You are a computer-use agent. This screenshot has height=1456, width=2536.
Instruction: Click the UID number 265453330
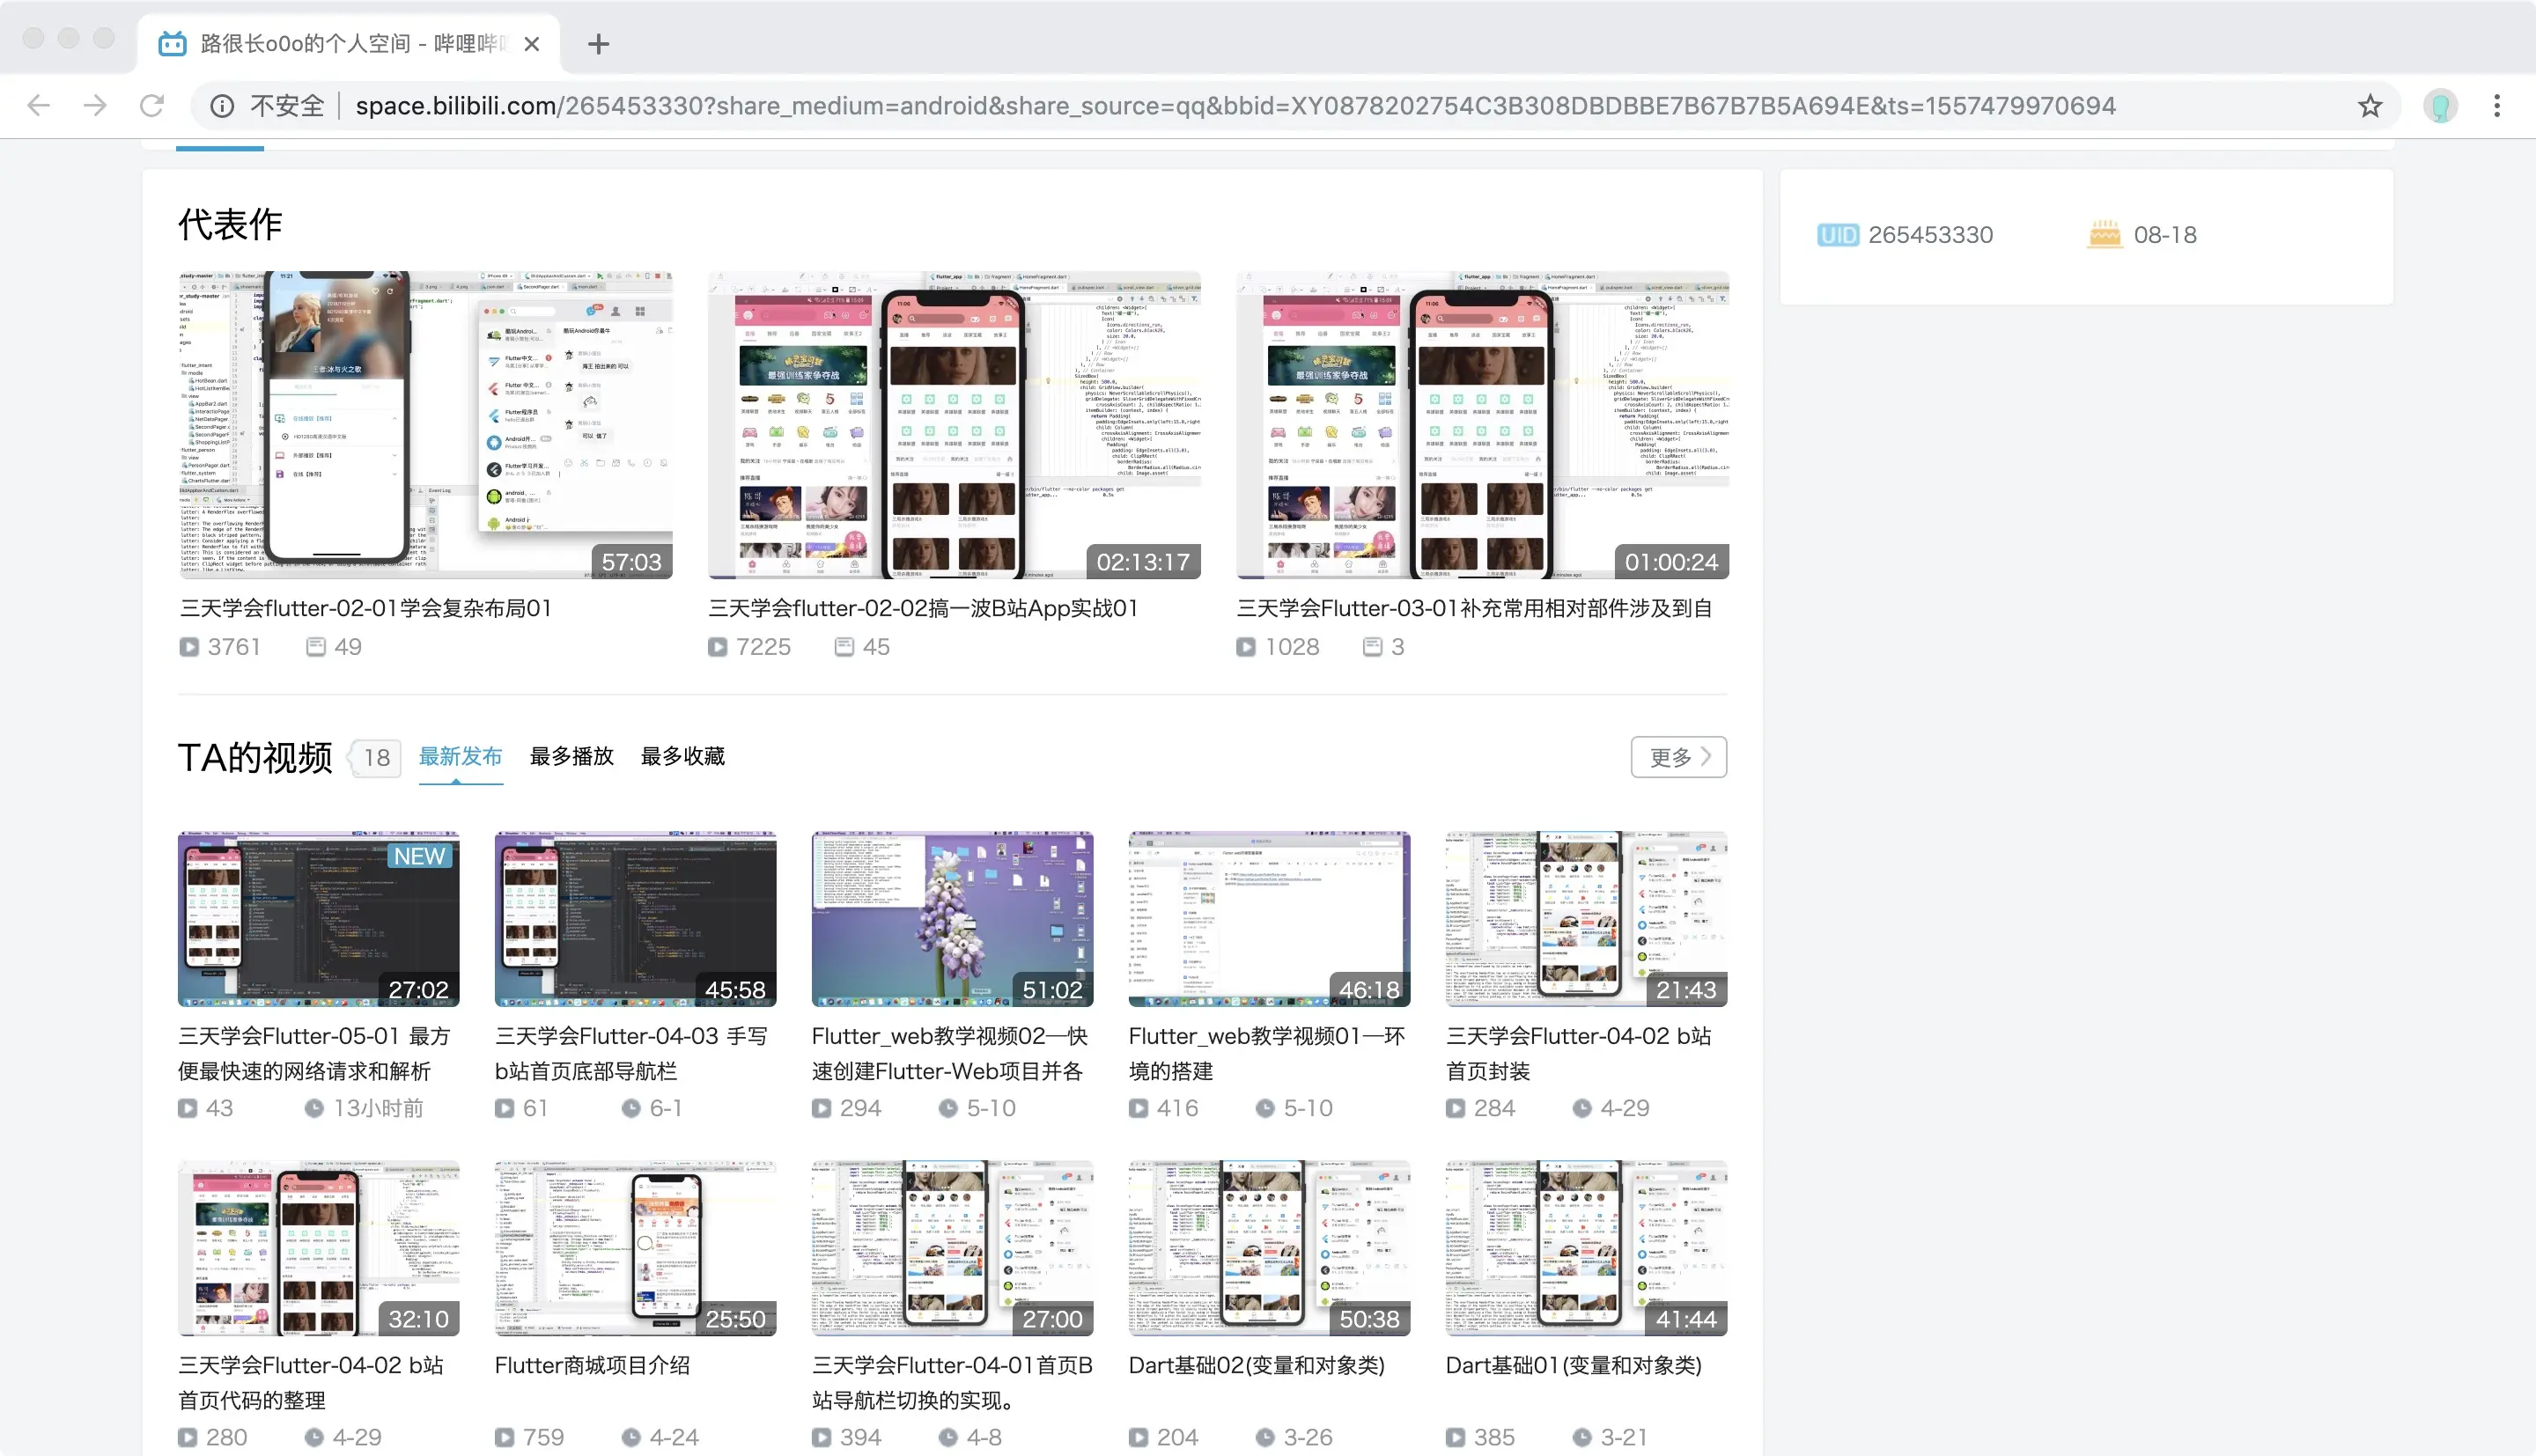(x=1930, y=235)
